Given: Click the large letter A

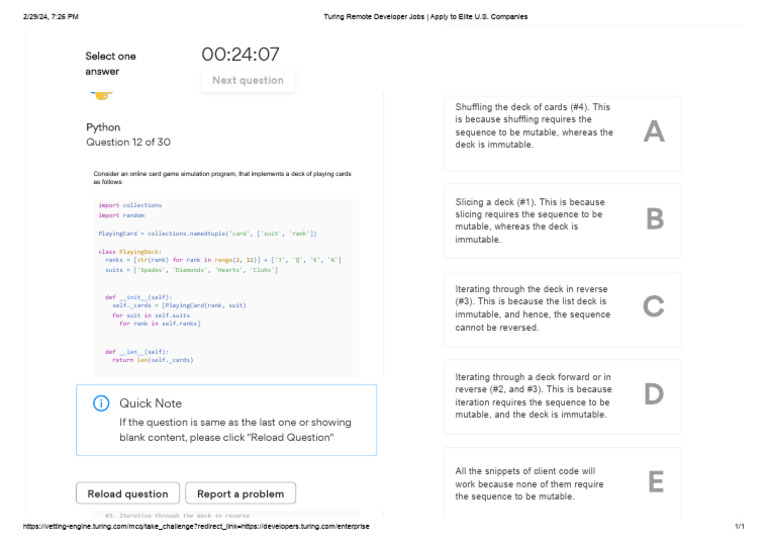Looking at the screenshot, I should click(654, 131).
